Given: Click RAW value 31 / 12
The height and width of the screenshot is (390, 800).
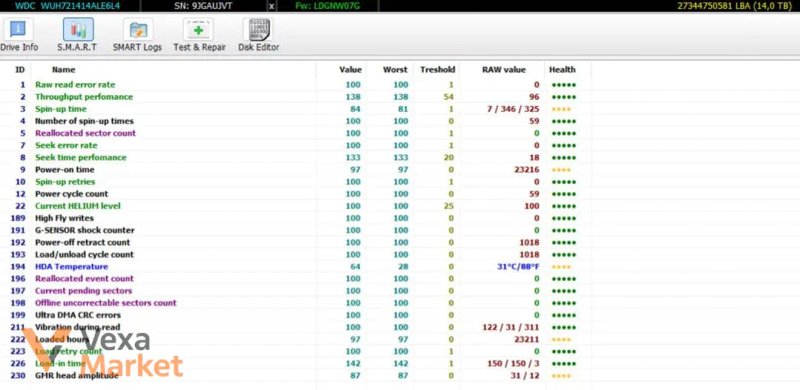Looking at the screenshot, I should 525,376.
